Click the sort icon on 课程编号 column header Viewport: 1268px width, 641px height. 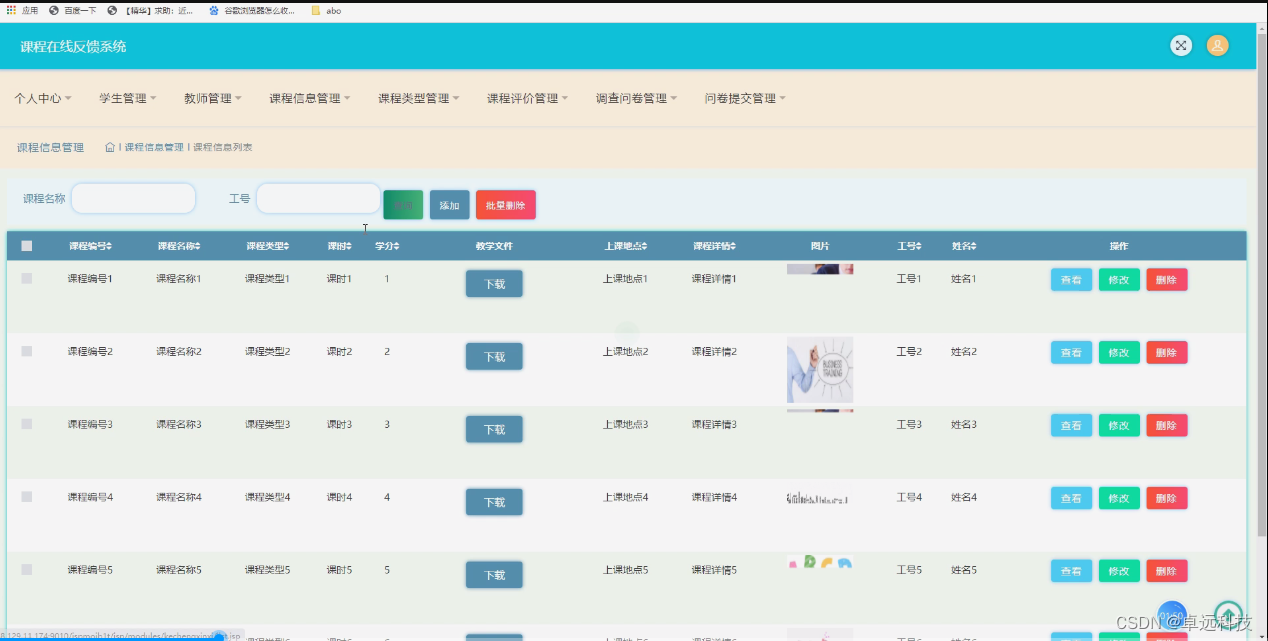point(113,245)
